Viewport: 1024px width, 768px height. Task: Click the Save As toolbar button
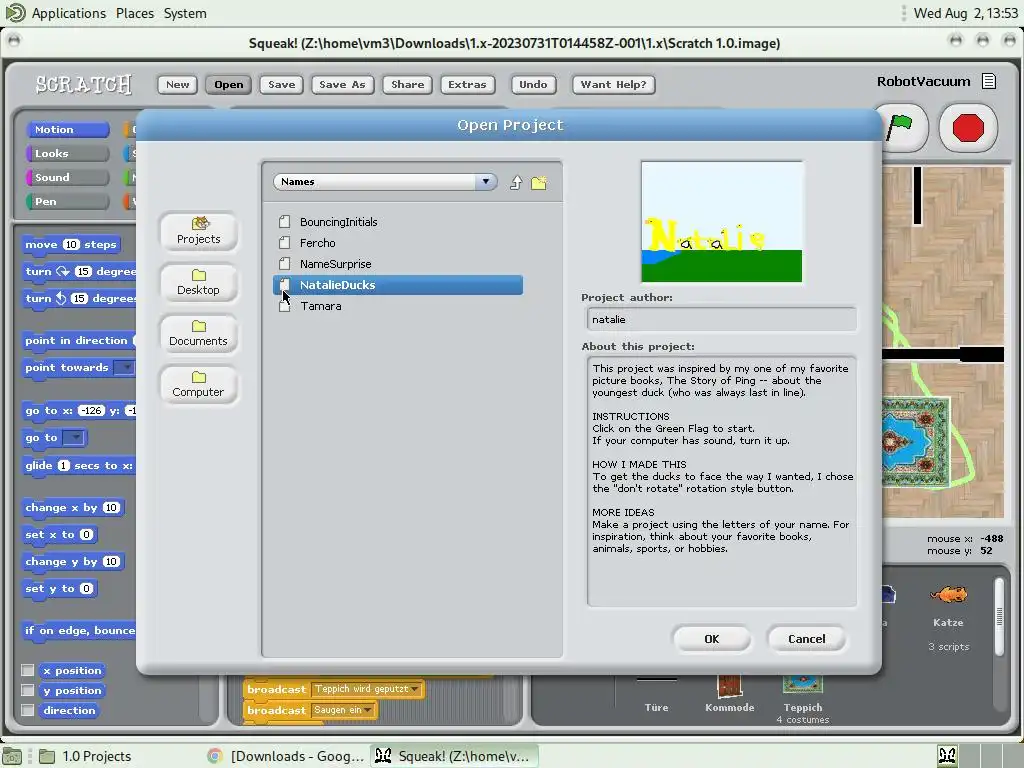(342, 84)
